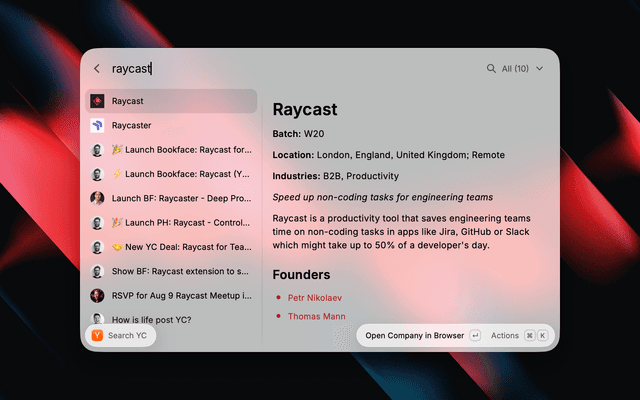Open "Launch Bookface: Raycast for..." post
The width and height of the screenshot is (640, 400).
pyautogui.click(x=171, y=150)
